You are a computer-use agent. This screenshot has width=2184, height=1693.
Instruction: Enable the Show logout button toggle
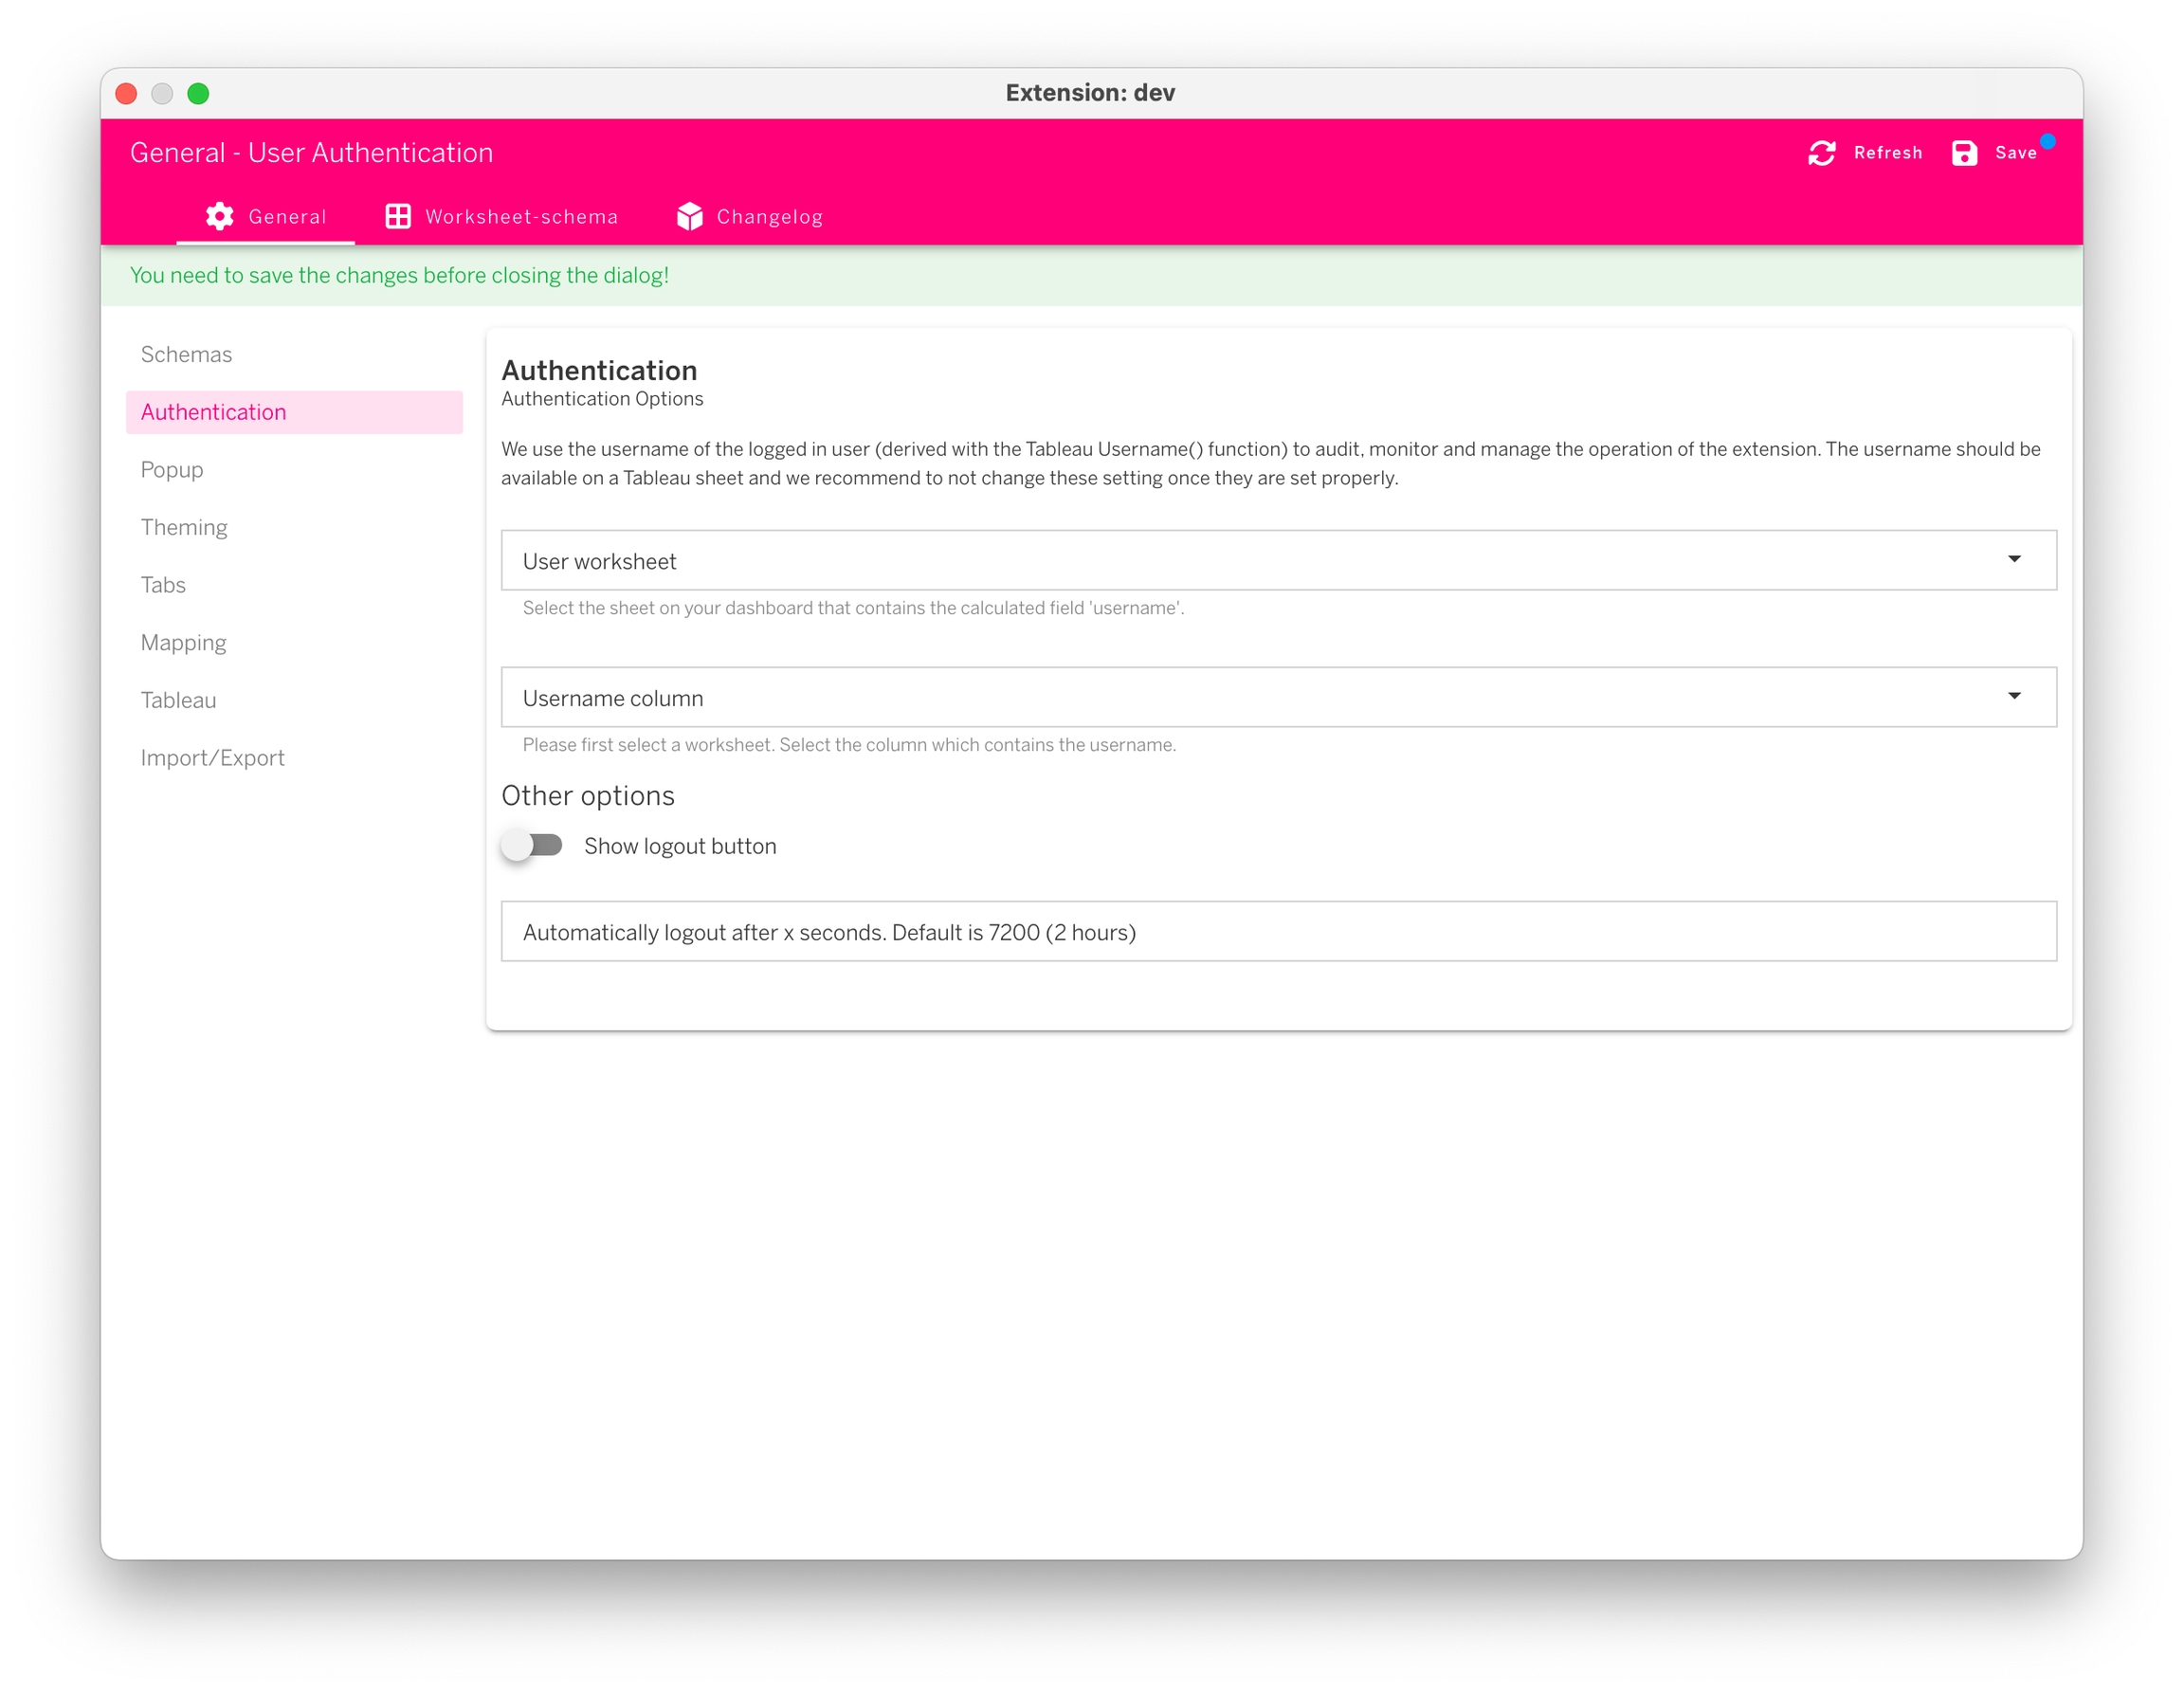click(x=532, y=846)
